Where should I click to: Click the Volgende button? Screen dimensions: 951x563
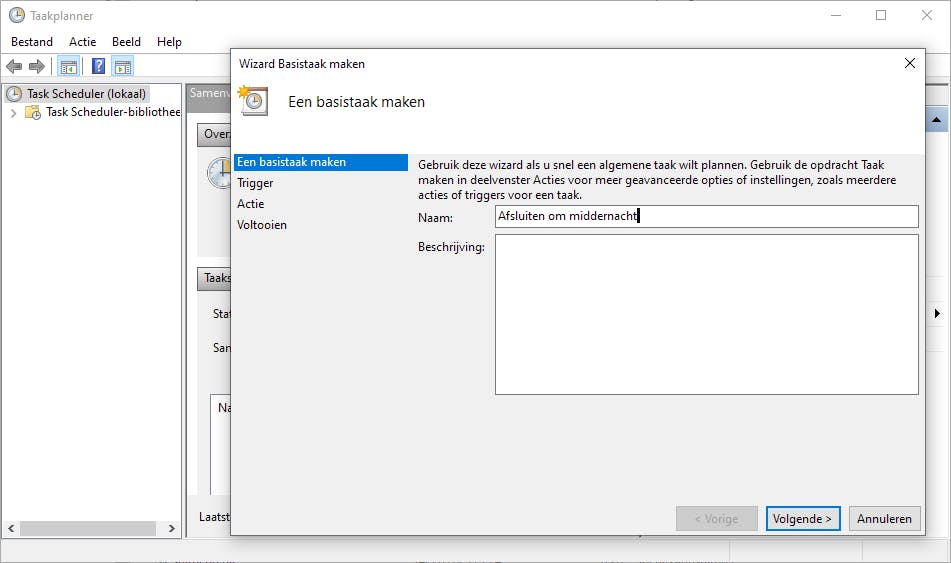803,519
